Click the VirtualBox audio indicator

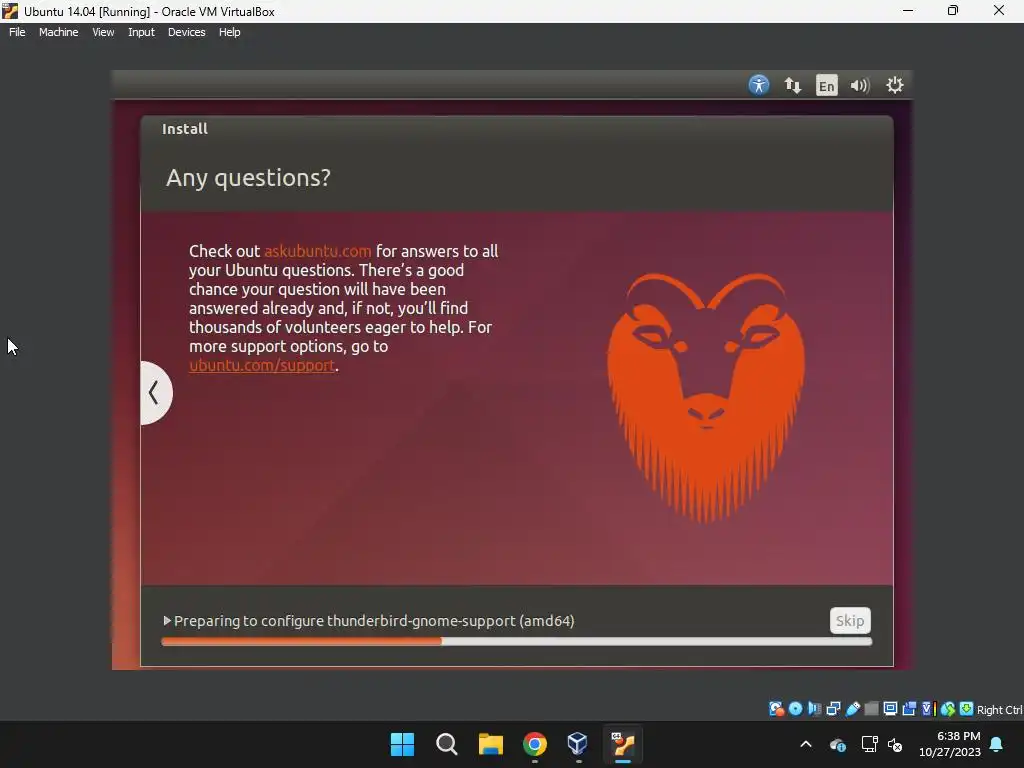814,709
